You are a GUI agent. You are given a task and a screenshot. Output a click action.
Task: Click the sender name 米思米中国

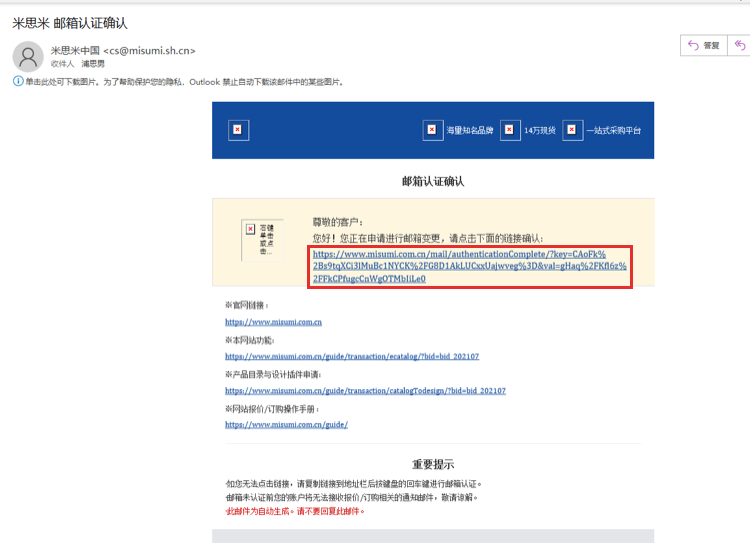[75, 50]
